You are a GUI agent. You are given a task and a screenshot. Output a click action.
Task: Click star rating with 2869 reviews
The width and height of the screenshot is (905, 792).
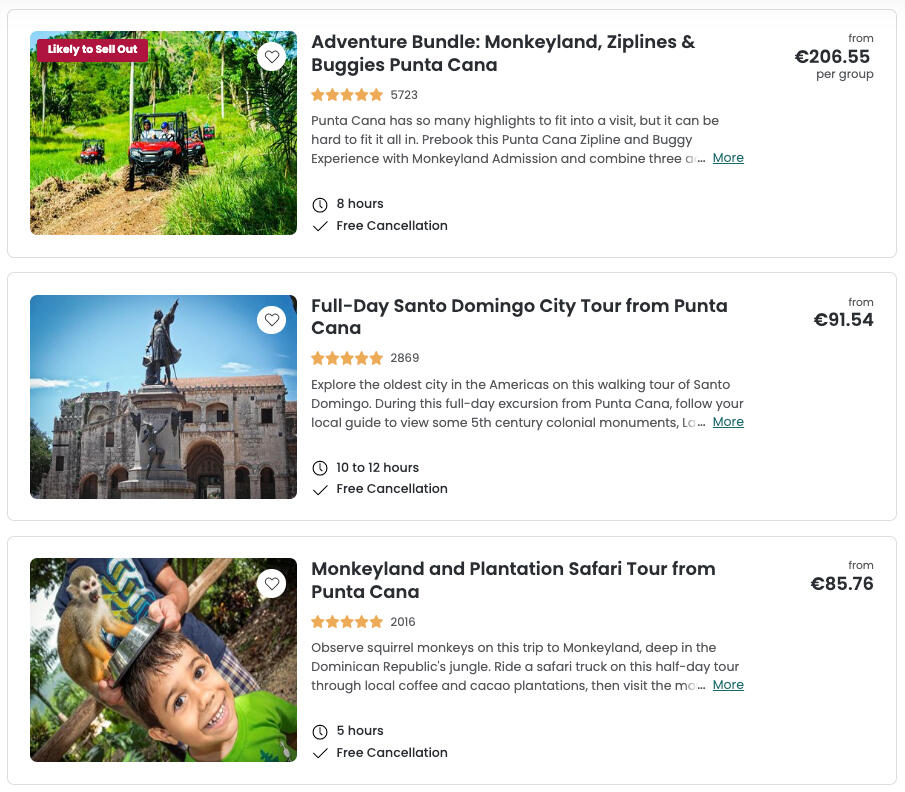click(347, 358)
